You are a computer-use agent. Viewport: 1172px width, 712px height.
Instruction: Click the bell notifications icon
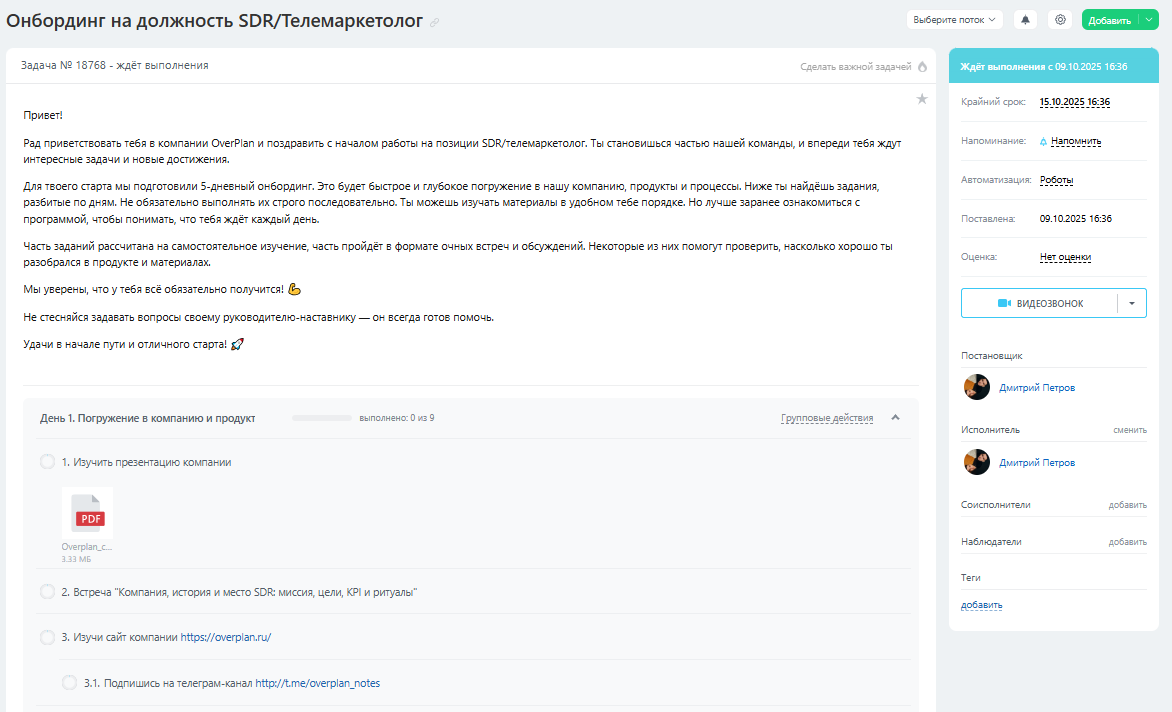(1025, 20)
